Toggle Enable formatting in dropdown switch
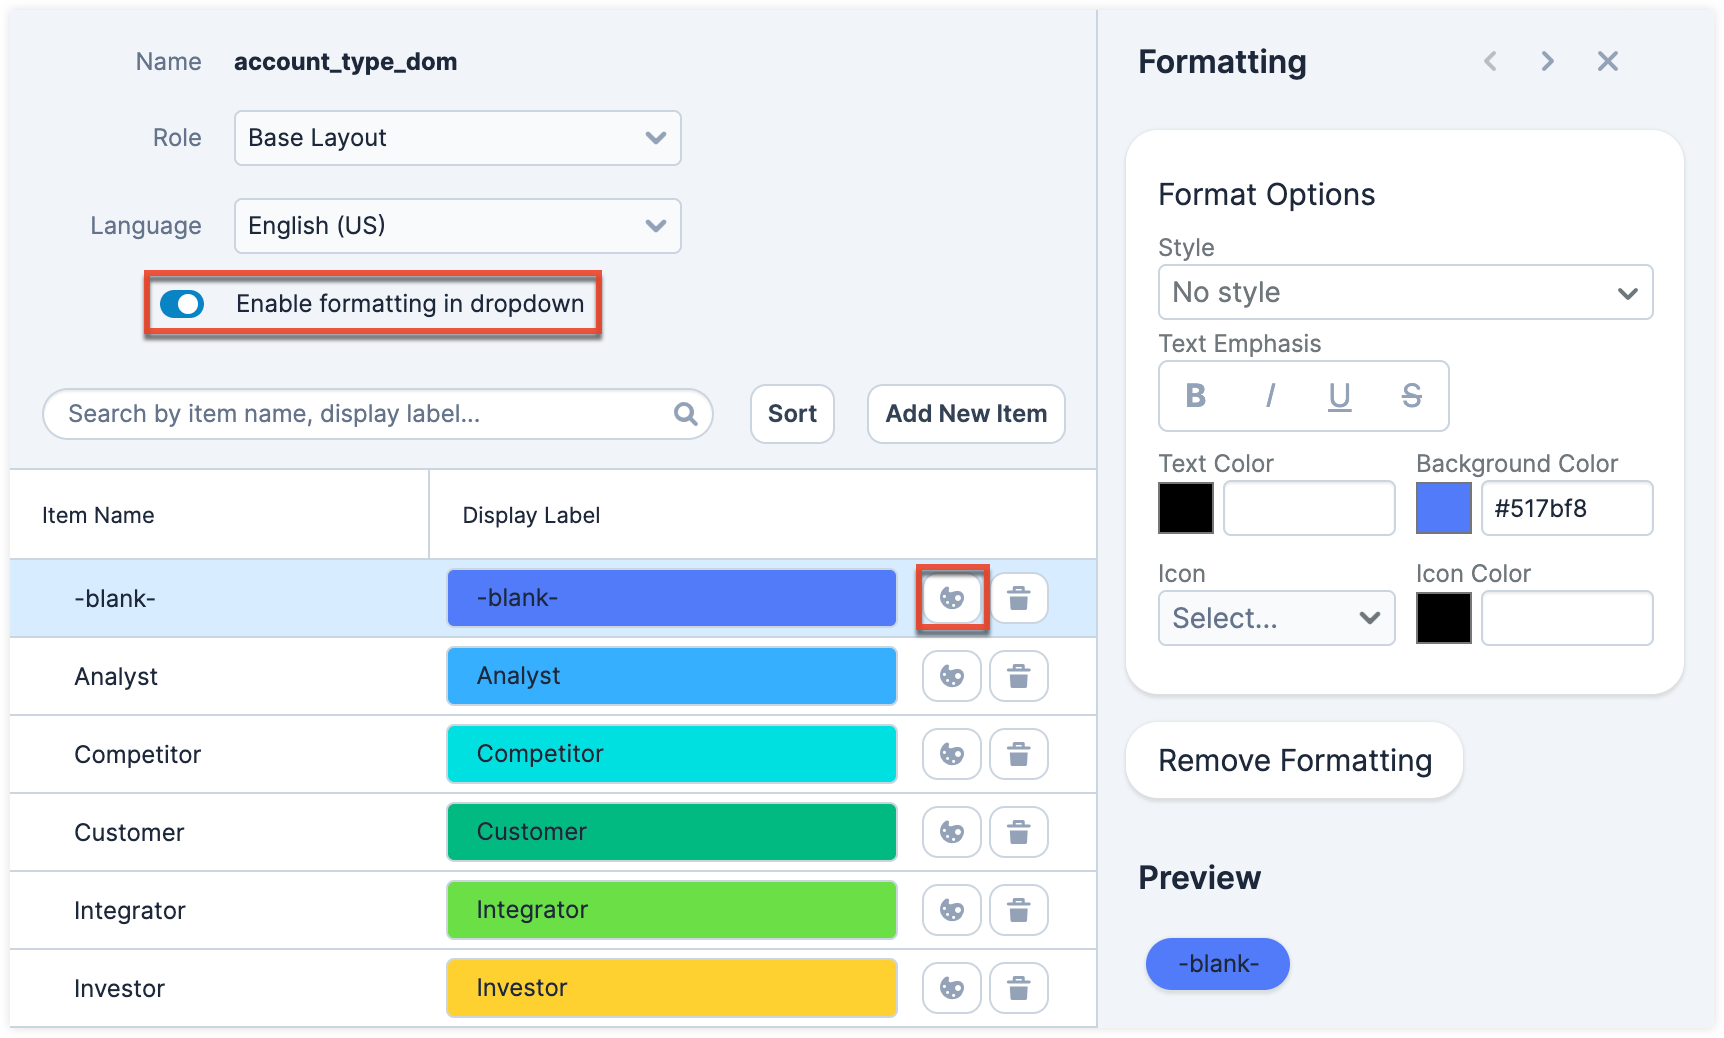 coord(183,304)
